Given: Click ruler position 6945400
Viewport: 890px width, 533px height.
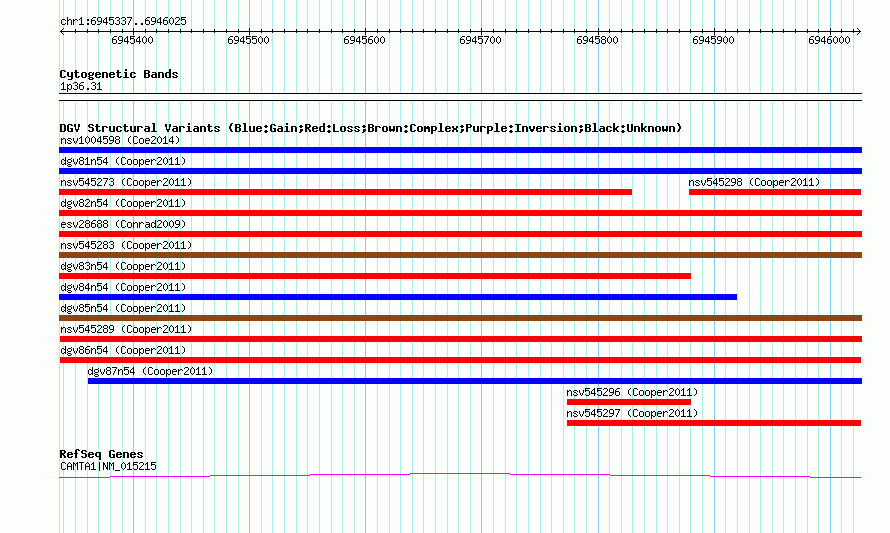Looking at the screenshot, I should coord(132,40).
